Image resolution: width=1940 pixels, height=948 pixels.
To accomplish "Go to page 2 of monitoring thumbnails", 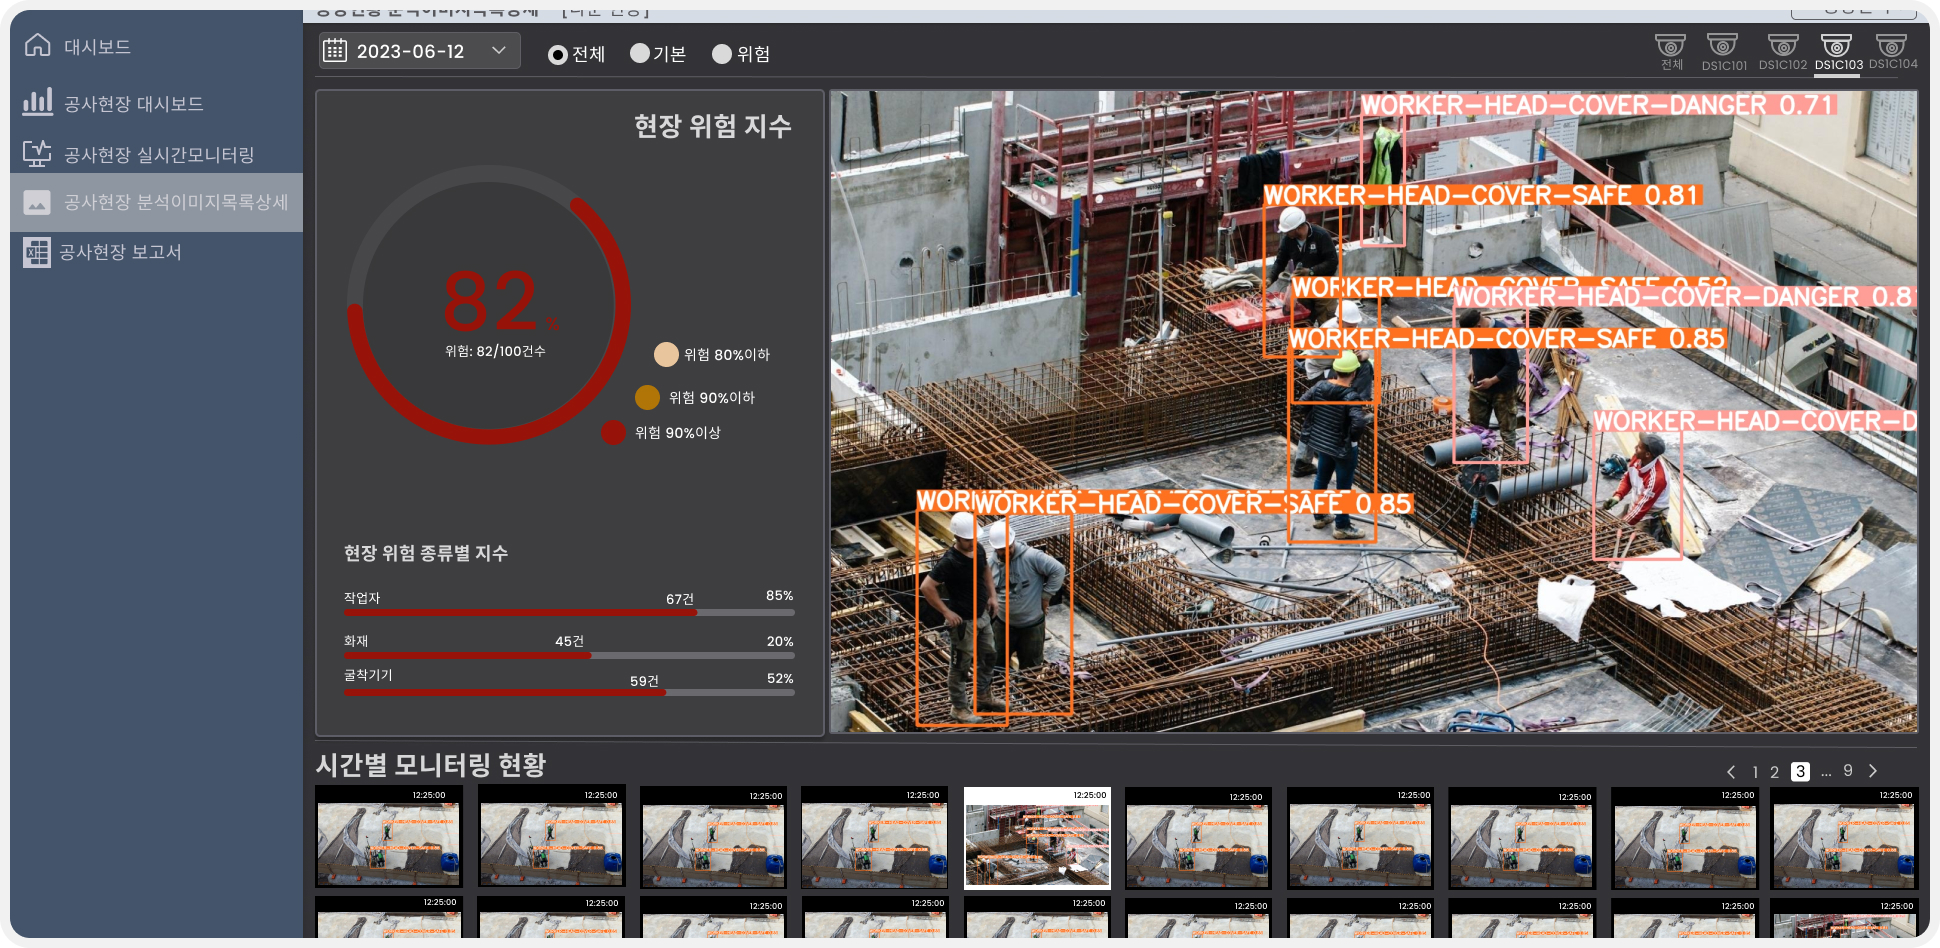I will click(x=1775, y=772).
